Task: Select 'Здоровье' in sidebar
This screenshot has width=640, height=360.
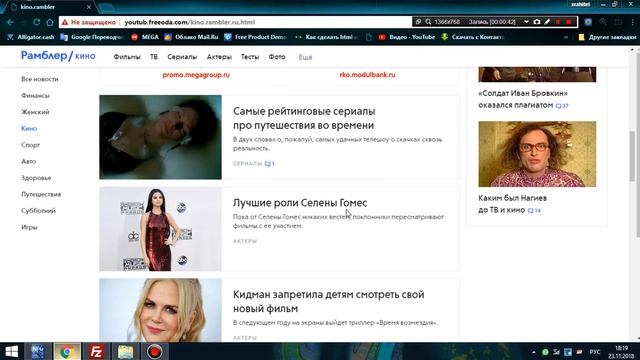Action: (36, 178)
